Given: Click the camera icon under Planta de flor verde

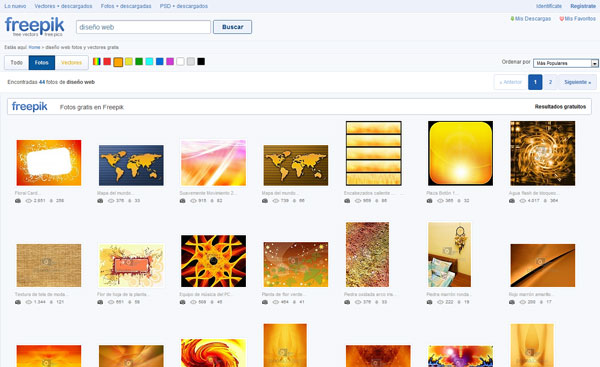Looking at the screenshot, I should click(x=265, y=302).
